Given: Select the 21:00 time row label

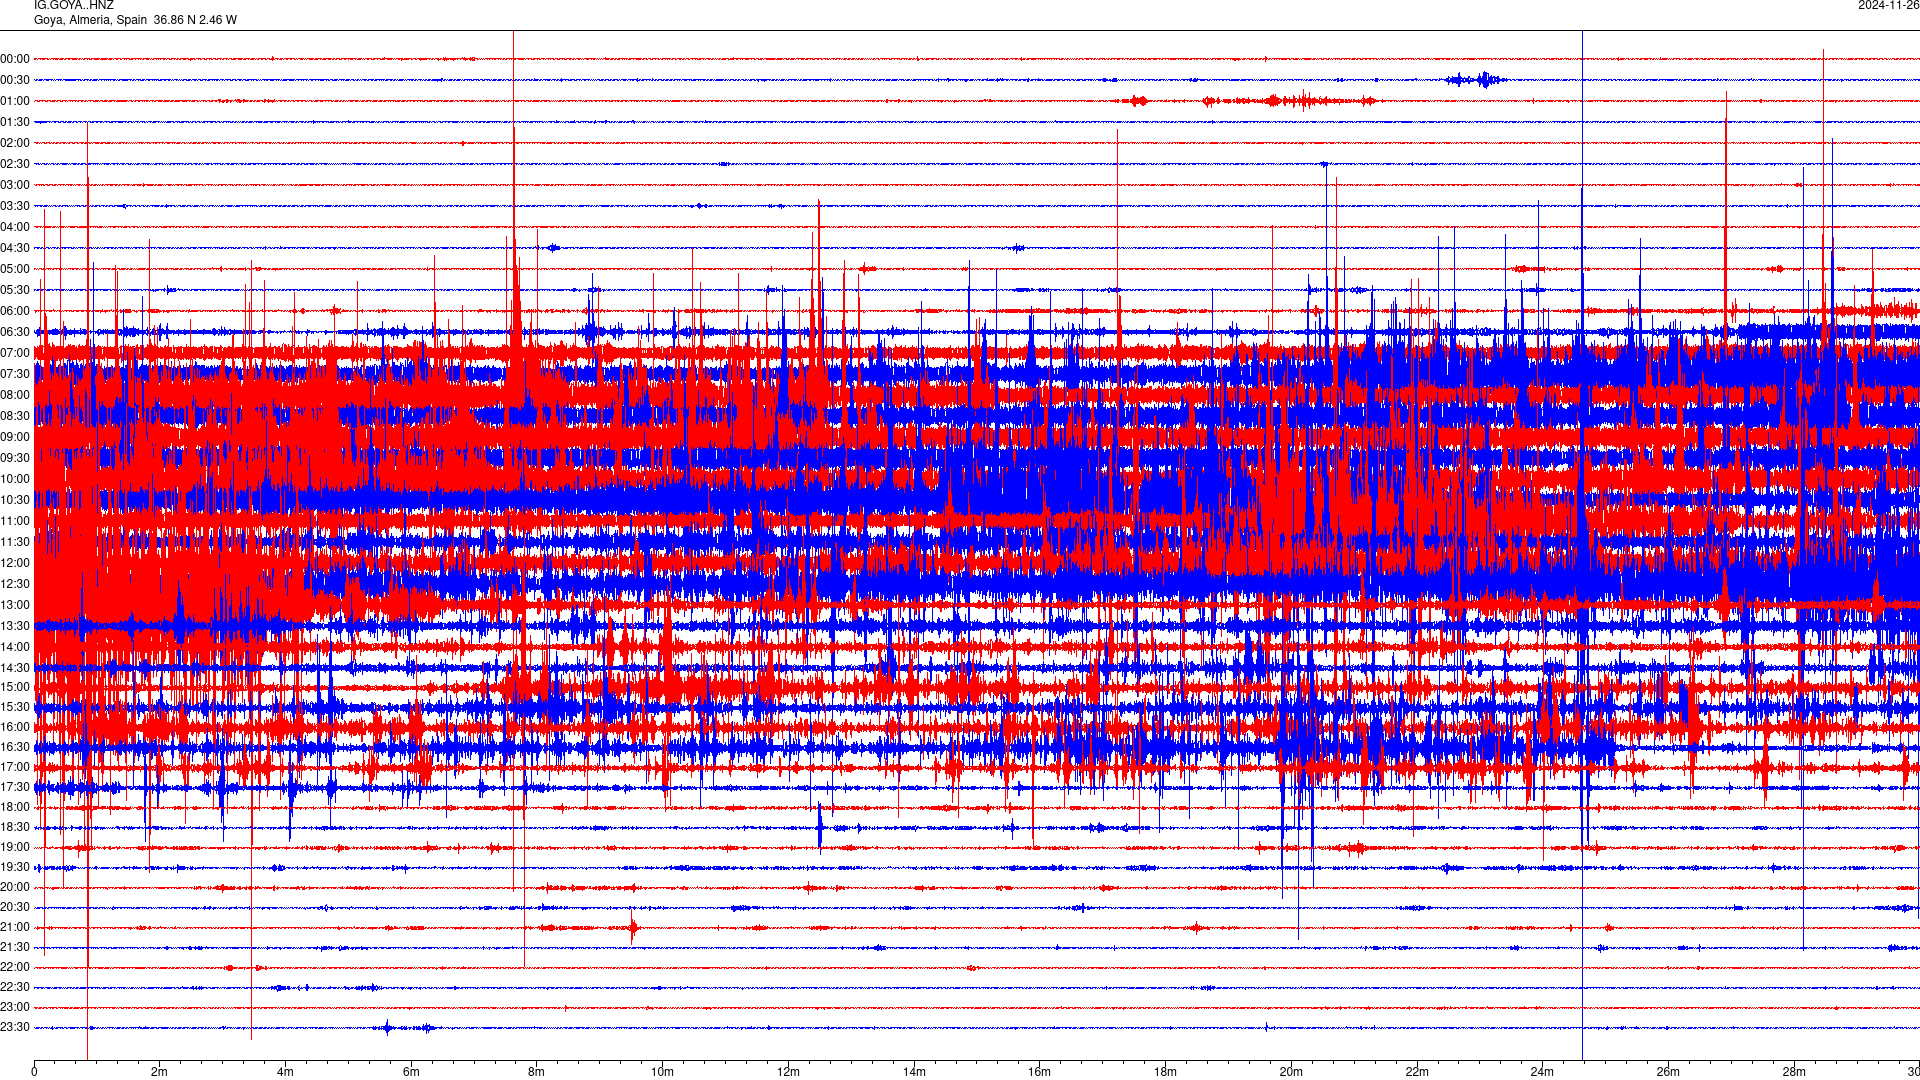Looking at the screenshot, I should (x=15, y=927).
